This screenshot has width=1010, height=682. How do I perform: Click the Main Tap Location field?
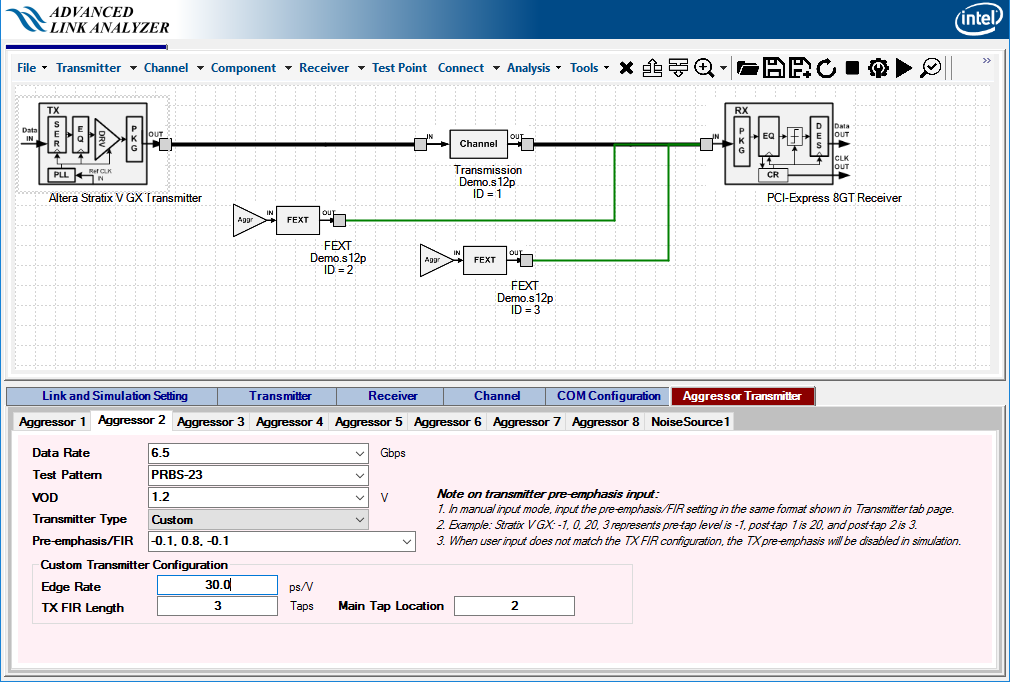(514, 606)
